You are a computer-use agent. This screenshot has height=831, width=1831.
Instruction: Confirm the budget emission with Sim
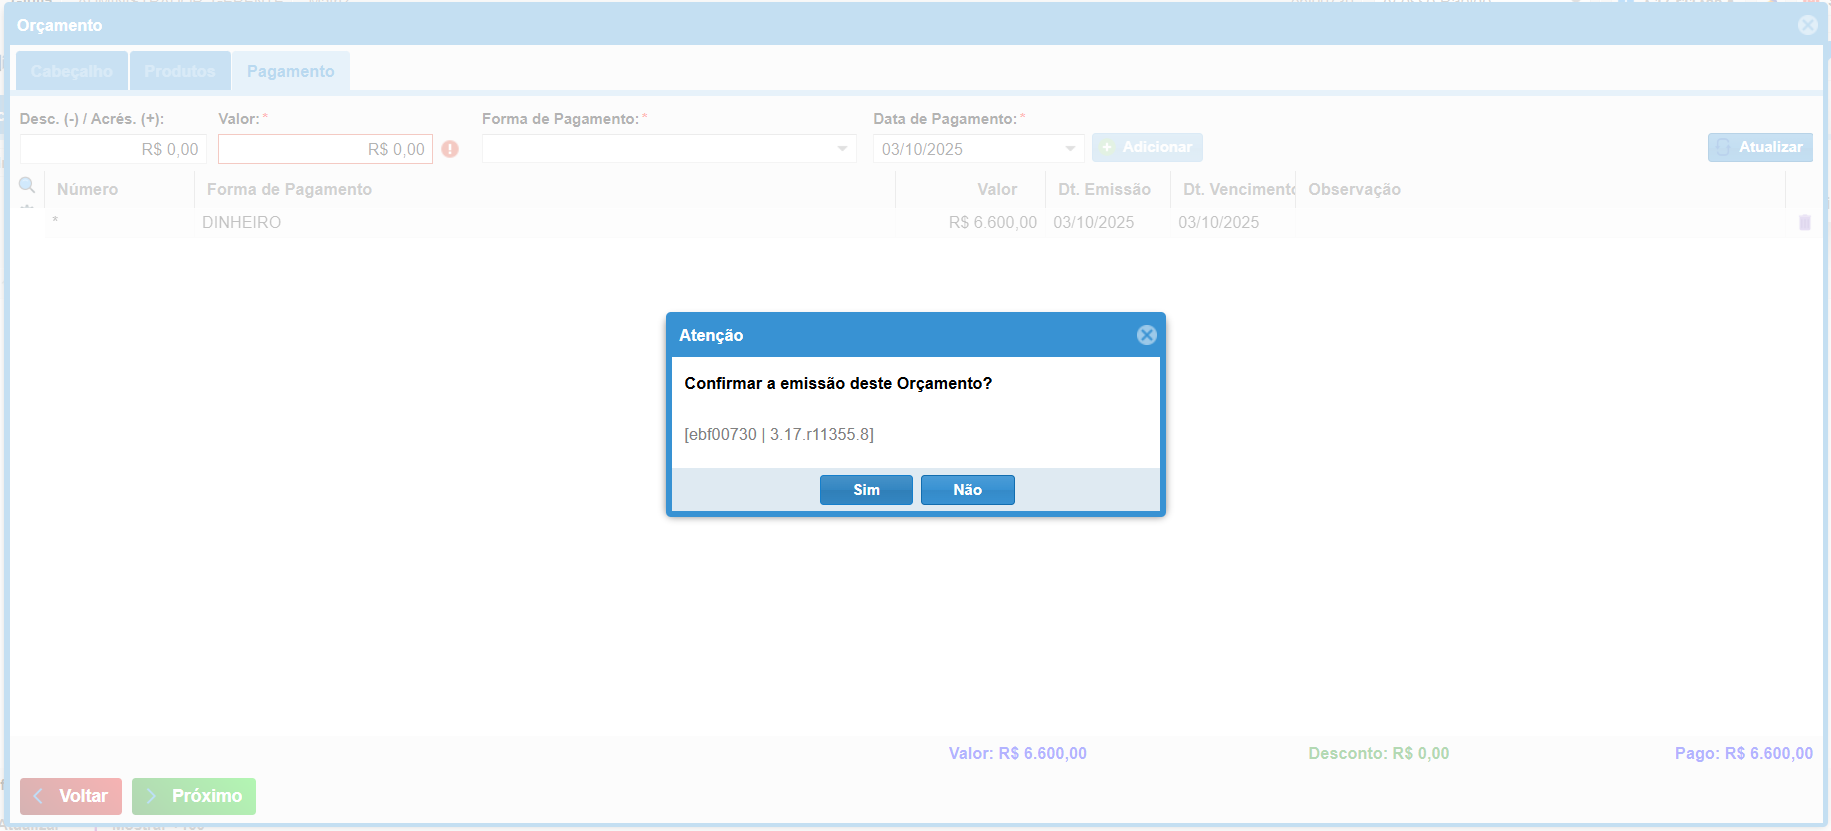pos(865,490)
